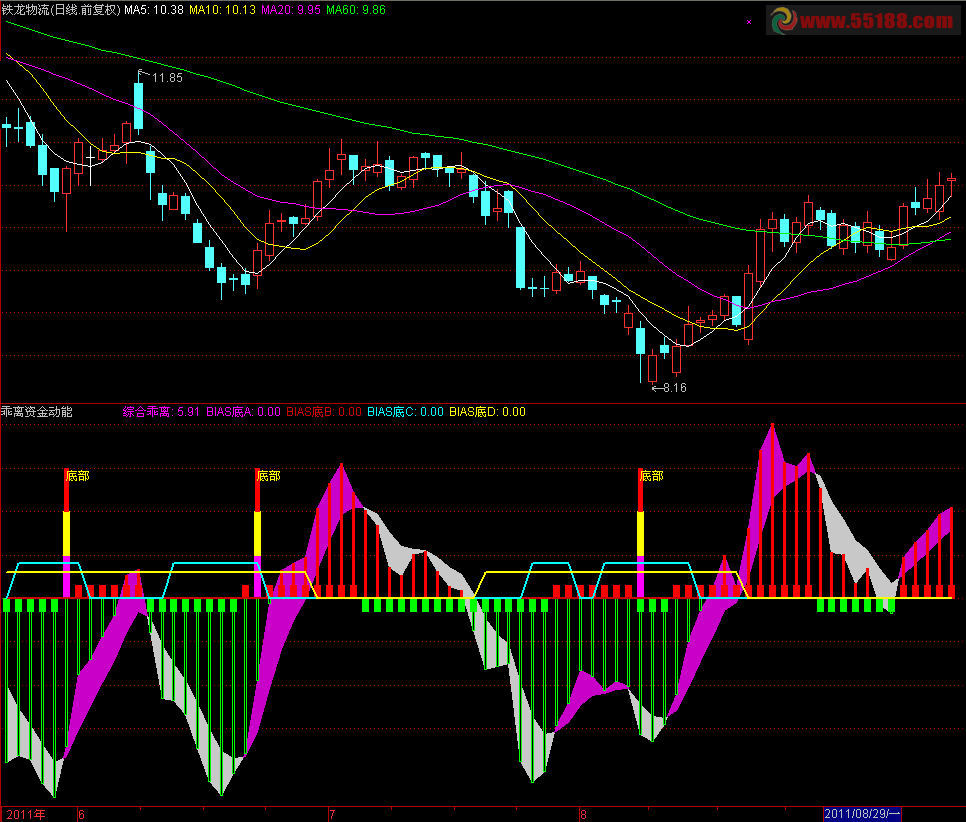
Task: Click the 综合乖离 5.91 readout
Action: 161,411
